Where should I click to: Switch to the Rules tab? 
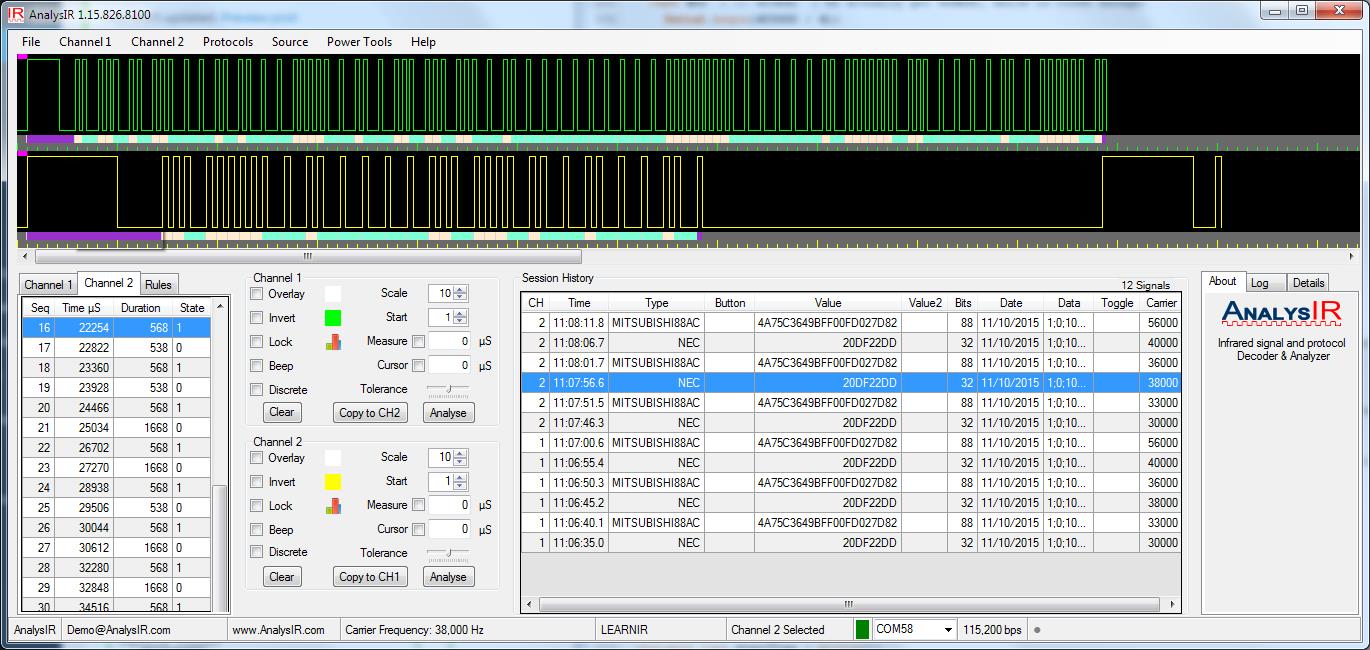[159, 285]
